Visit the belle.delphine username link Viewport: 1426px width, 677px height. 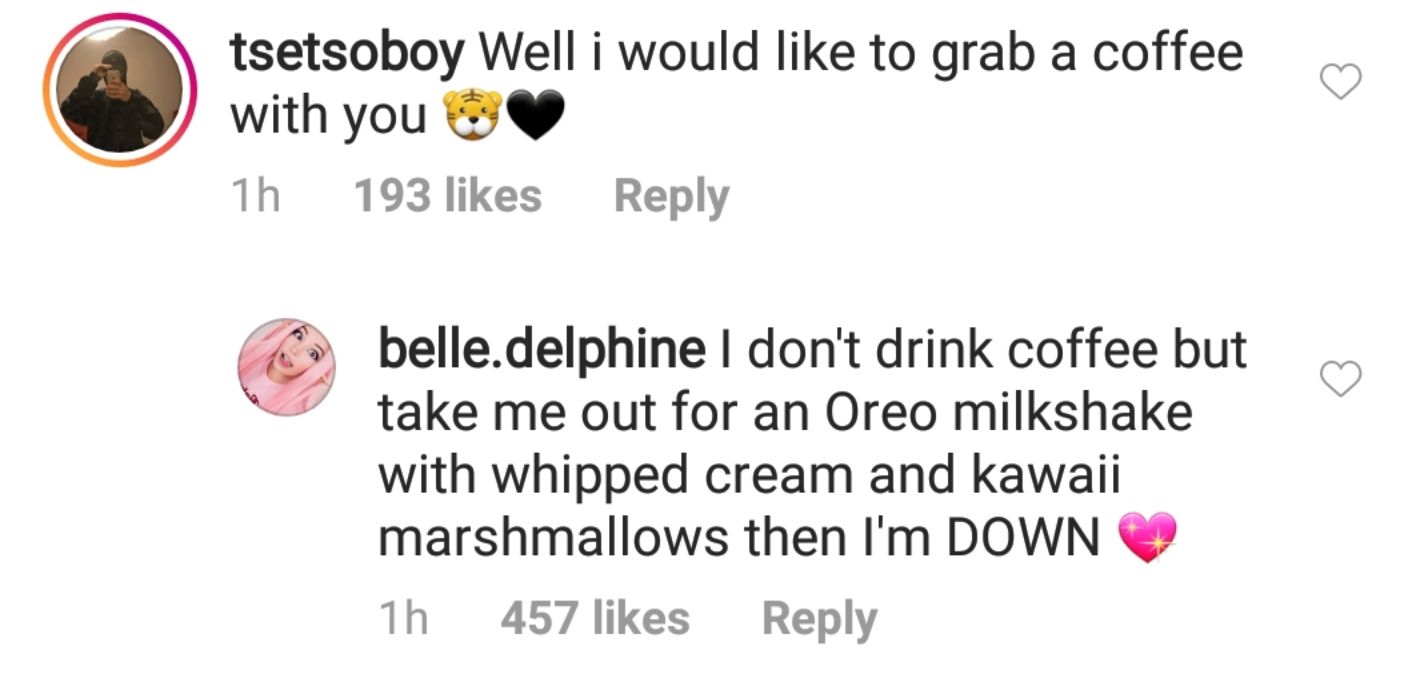(540, 350)
